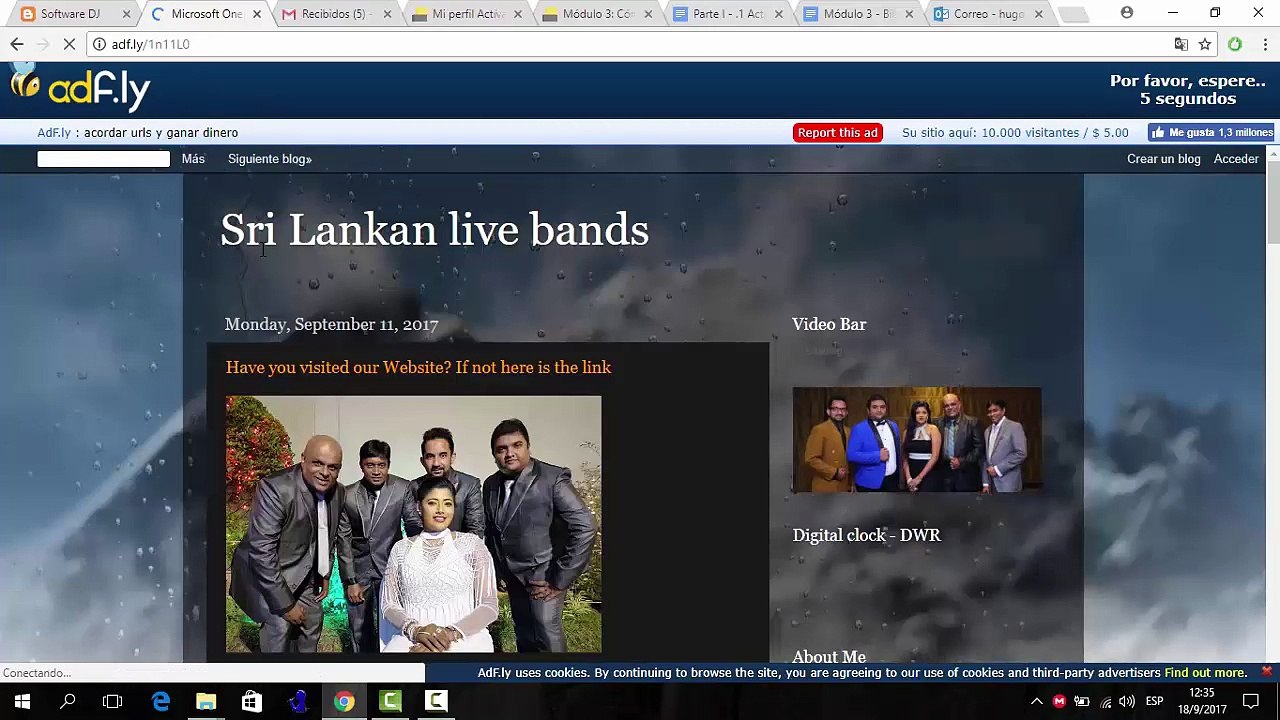Click the site information icon in address bar

click(99, 44)
